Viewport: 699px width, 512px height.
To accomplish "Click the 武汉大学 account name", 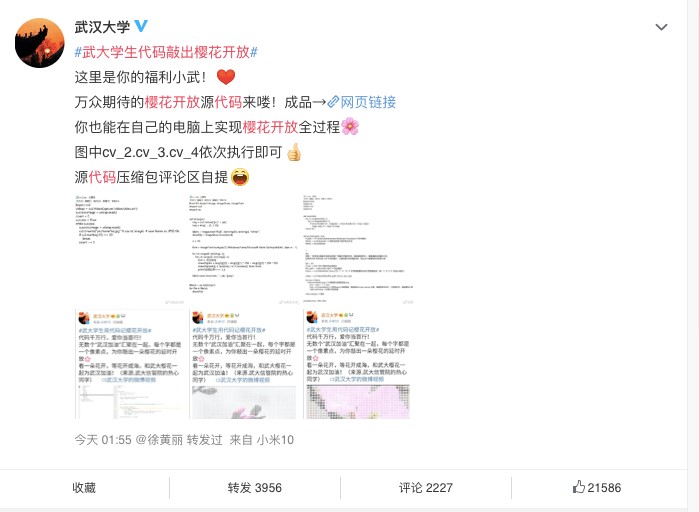I will [102, 27].
